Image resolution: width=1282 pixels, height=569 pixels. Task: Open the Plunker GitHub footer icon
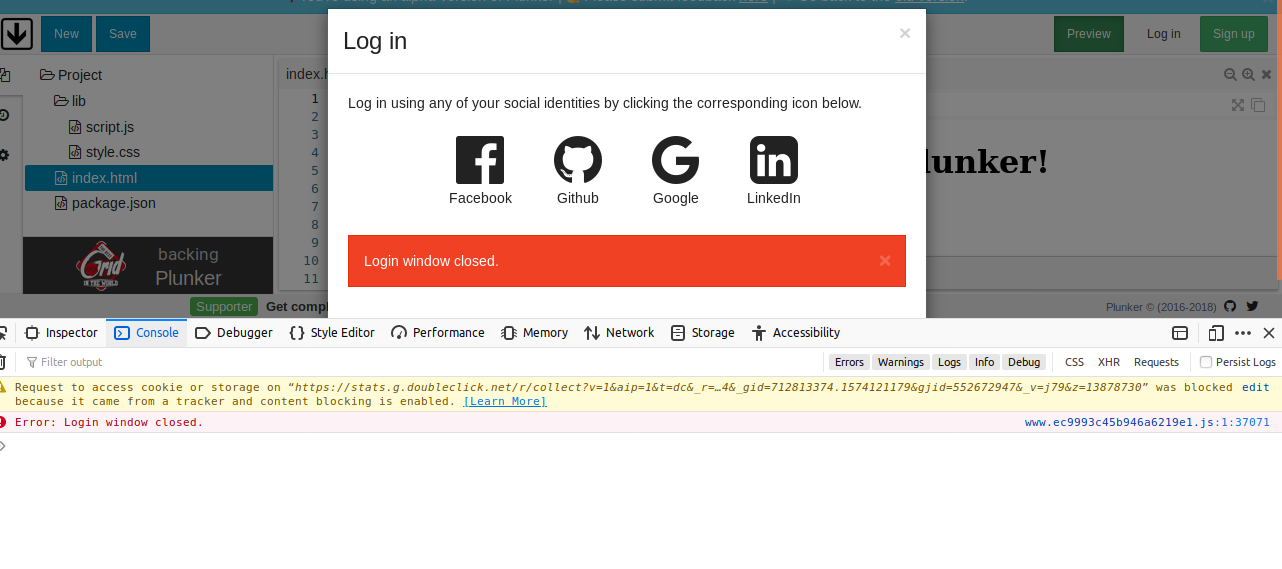click(x=1230, y=307)
